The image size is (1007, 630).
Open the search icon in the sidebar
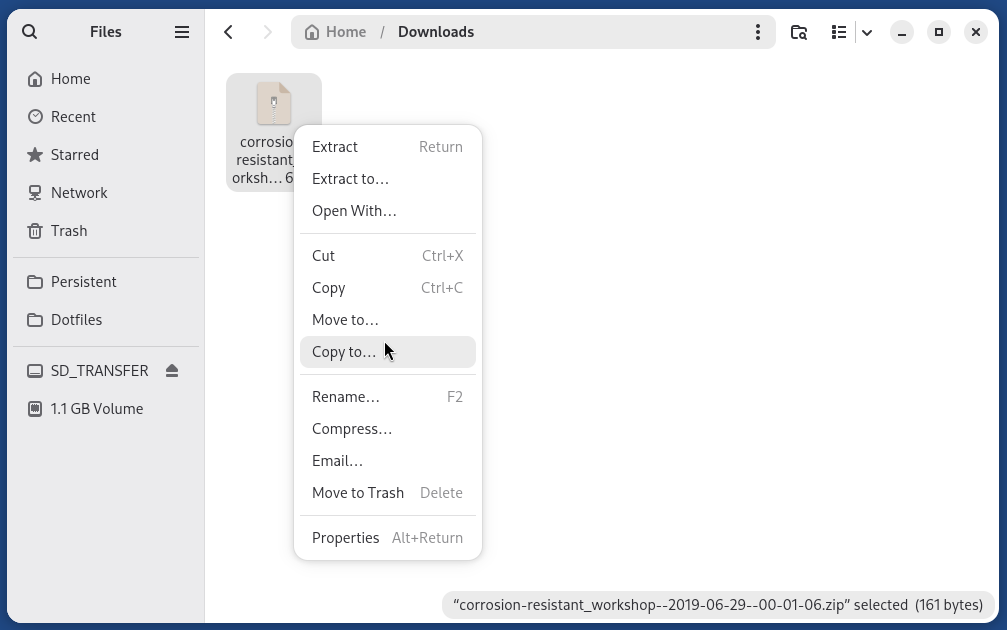point(29,31)
